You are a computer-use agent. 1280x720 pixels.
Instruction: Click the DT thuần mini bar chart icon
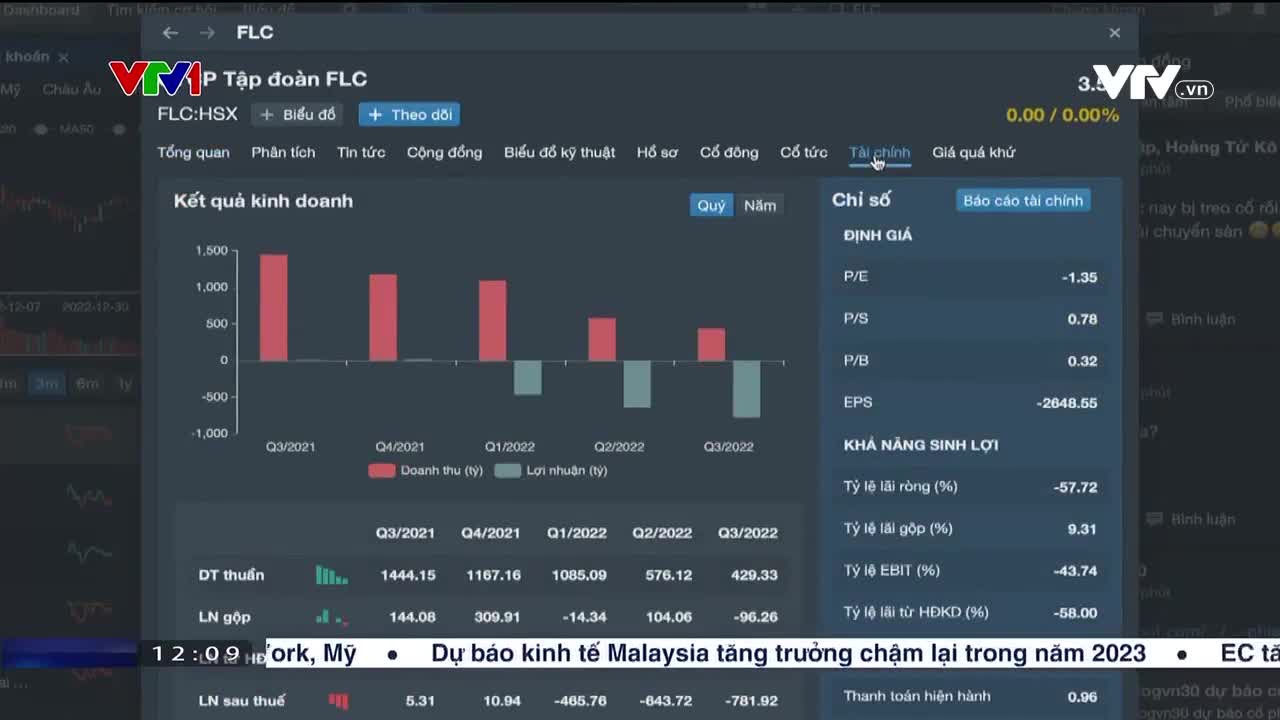click(x=332, y=575)
